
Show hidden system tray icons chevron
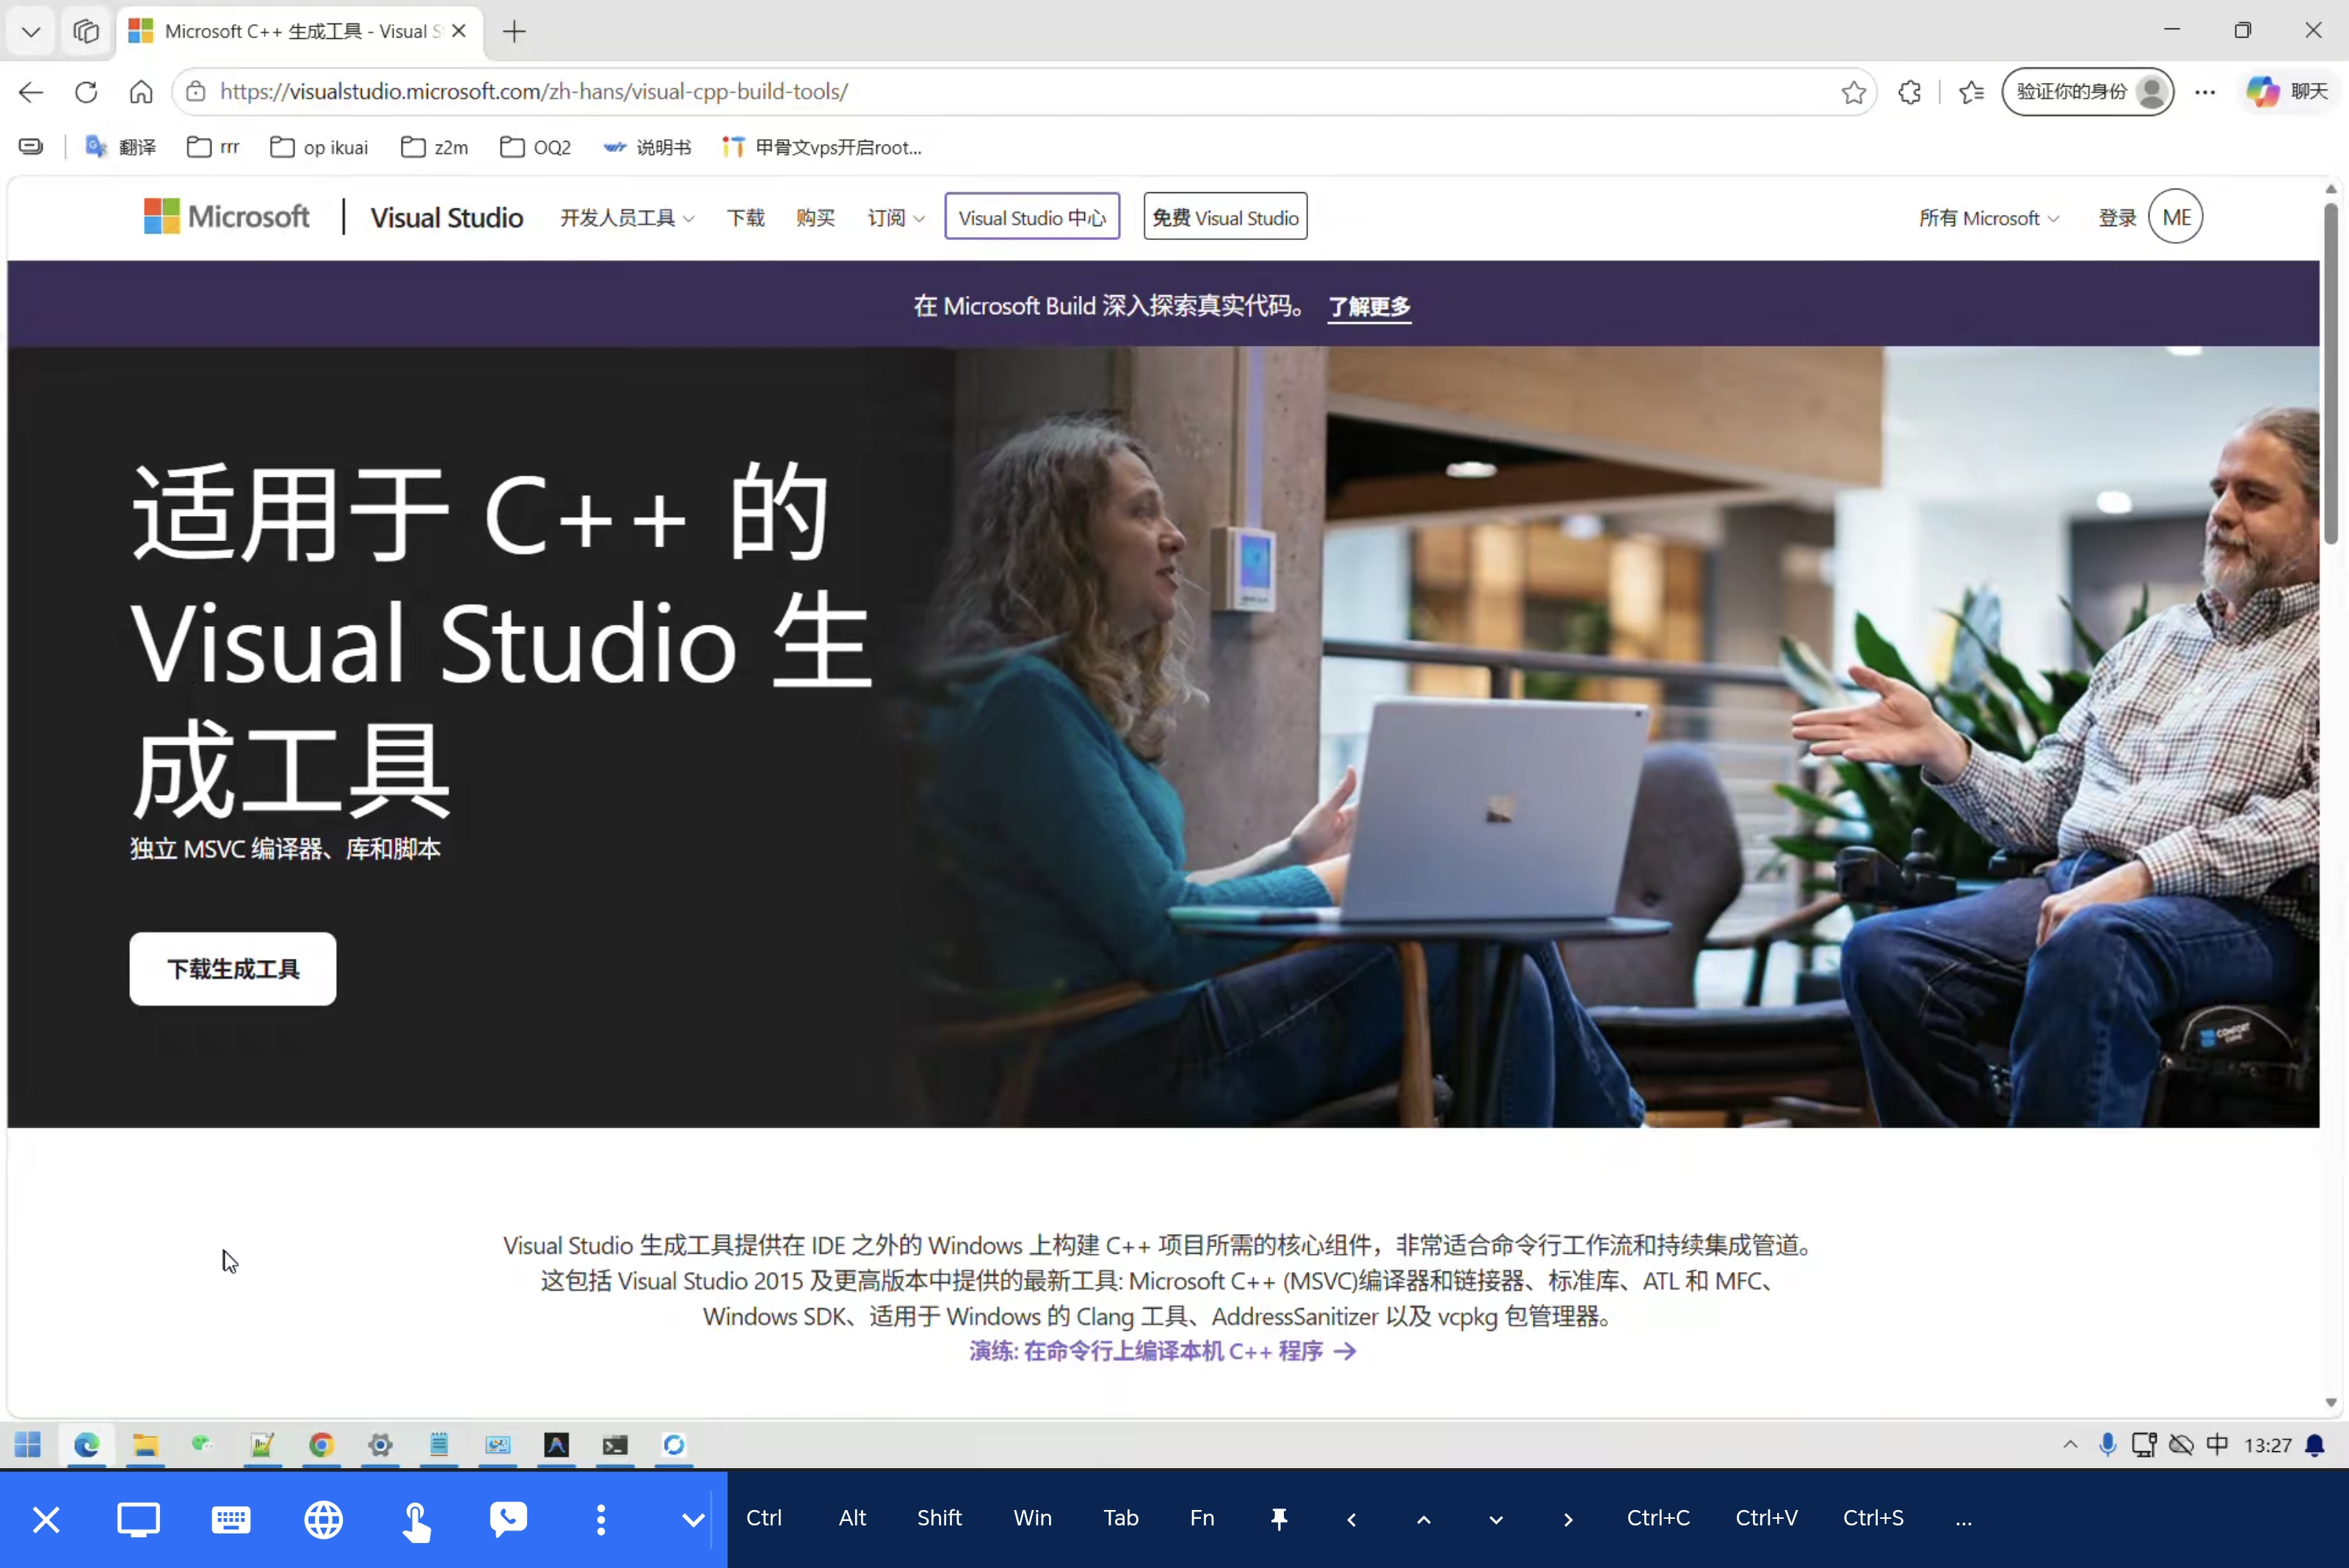click(x=2070, y=1445)
